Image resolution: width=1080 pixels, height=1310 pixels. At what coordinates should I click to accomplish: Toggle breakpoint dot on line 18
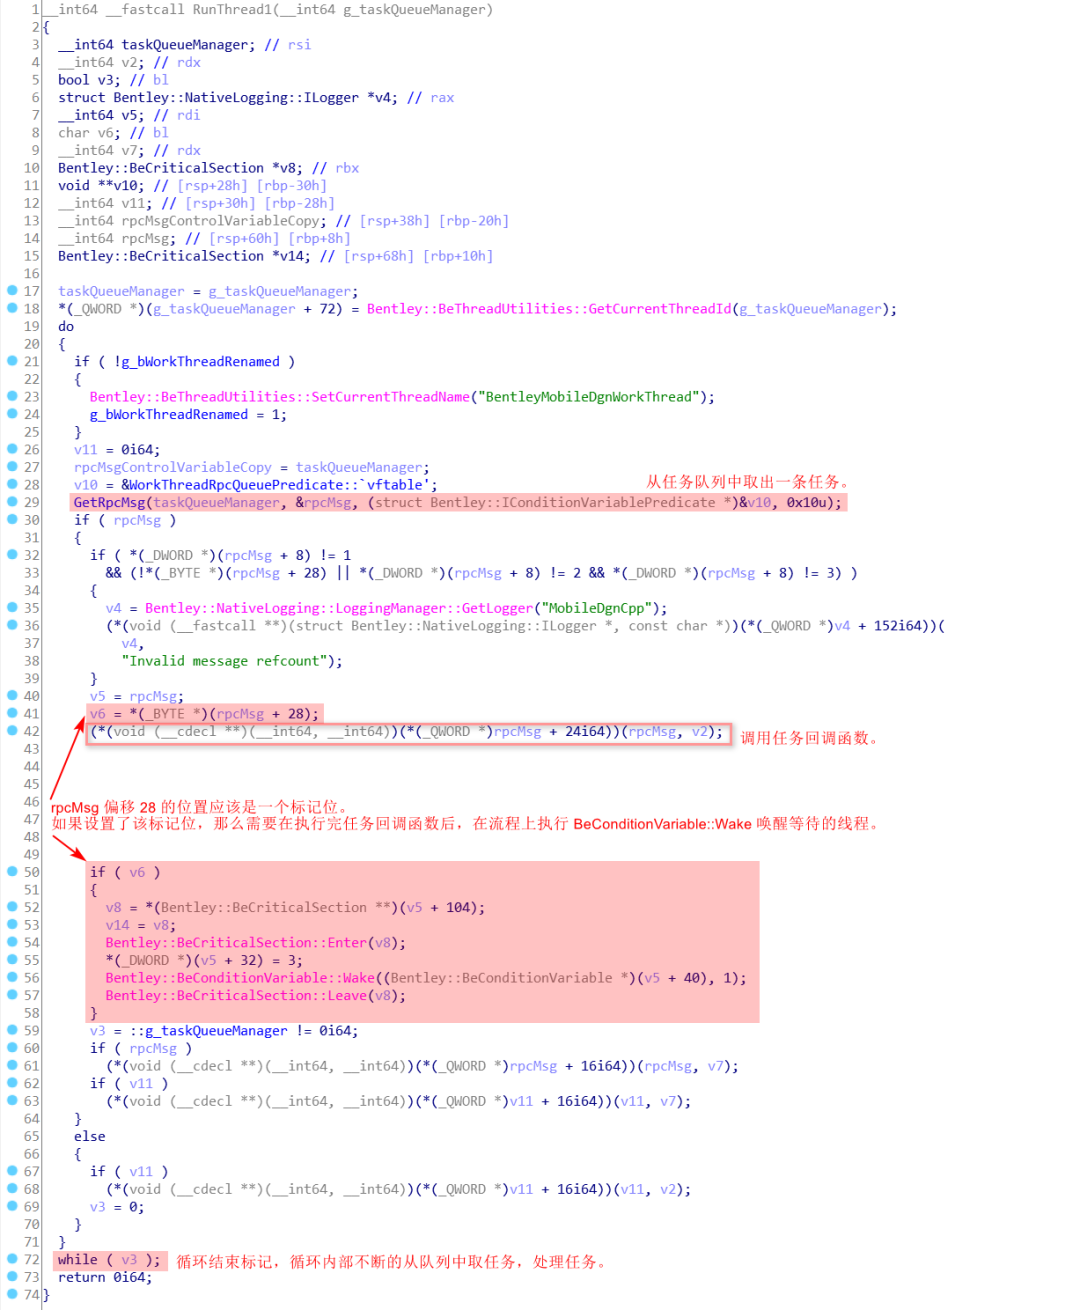click(12, 308)
